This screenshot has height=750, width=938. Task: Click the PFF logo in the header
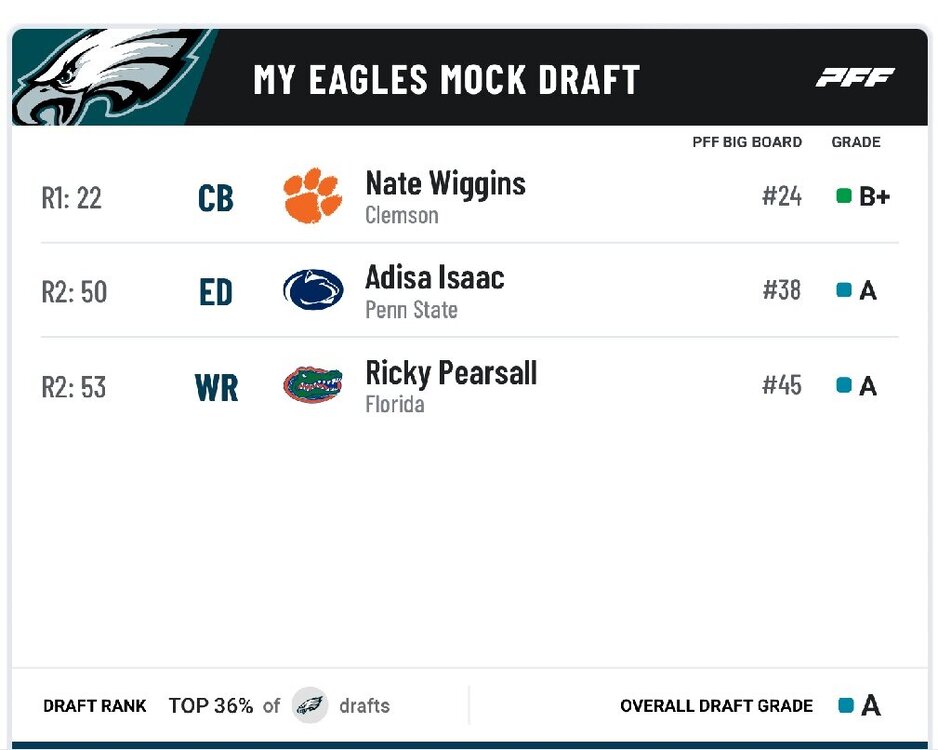pyautogui.click(x=855, y=77)
